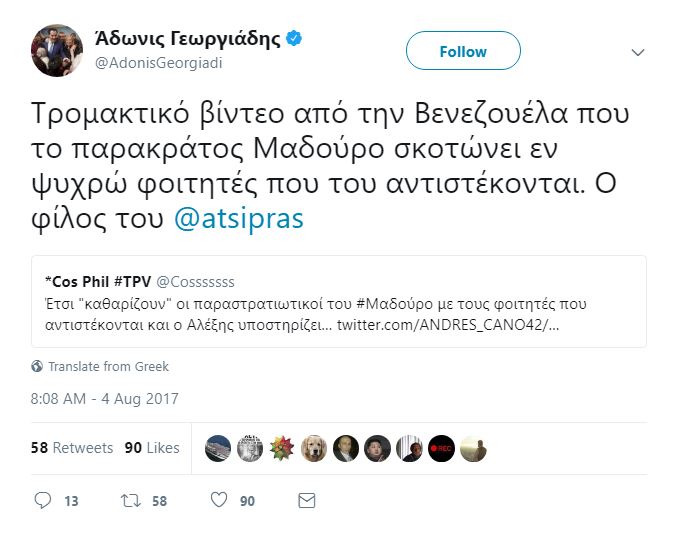Click the reply speech bubble icon
The width and height of the screenshot is (683, 538).
(42, 499)
